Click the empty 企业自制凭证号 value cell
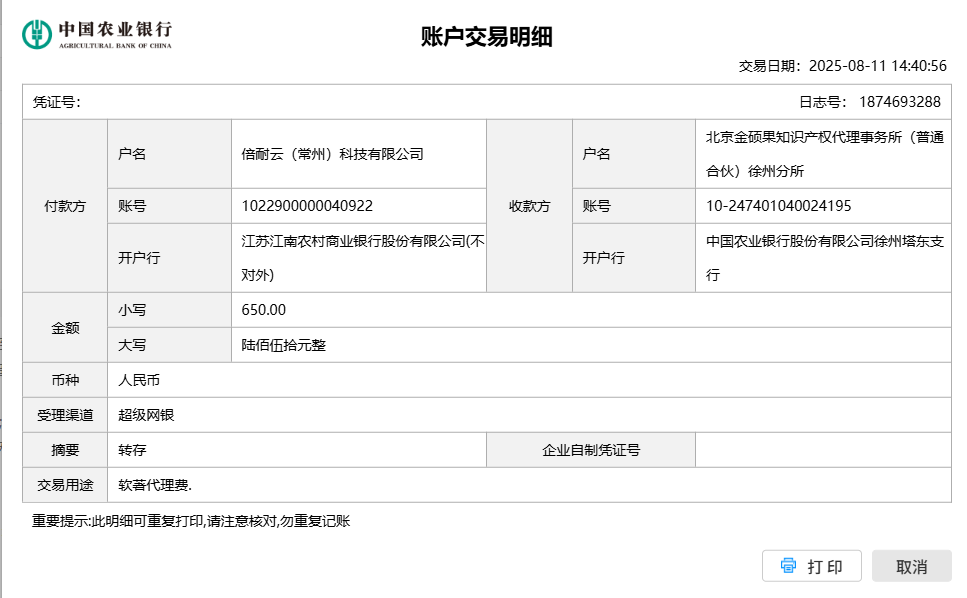 [x=822, y=450]
